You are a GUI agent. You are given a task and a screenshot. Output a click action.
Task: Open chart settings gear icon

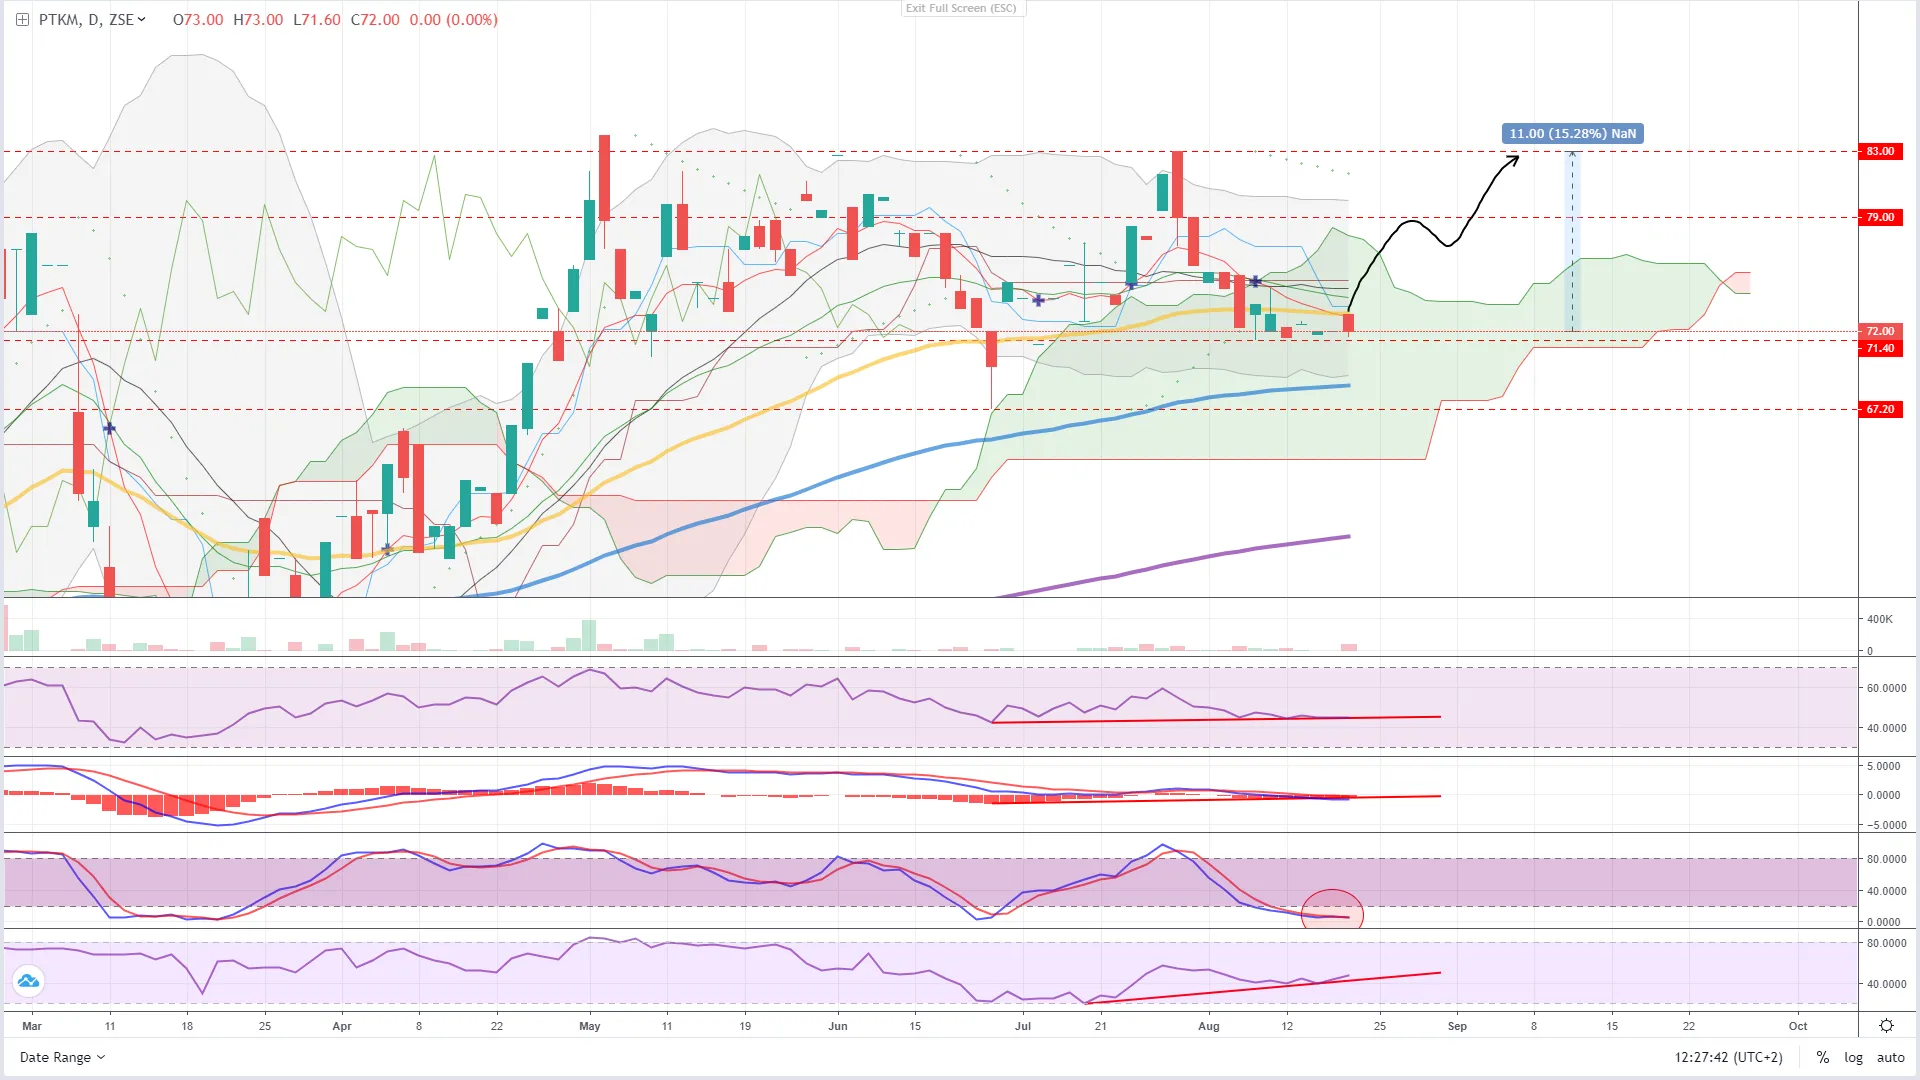point(1886,1026)
